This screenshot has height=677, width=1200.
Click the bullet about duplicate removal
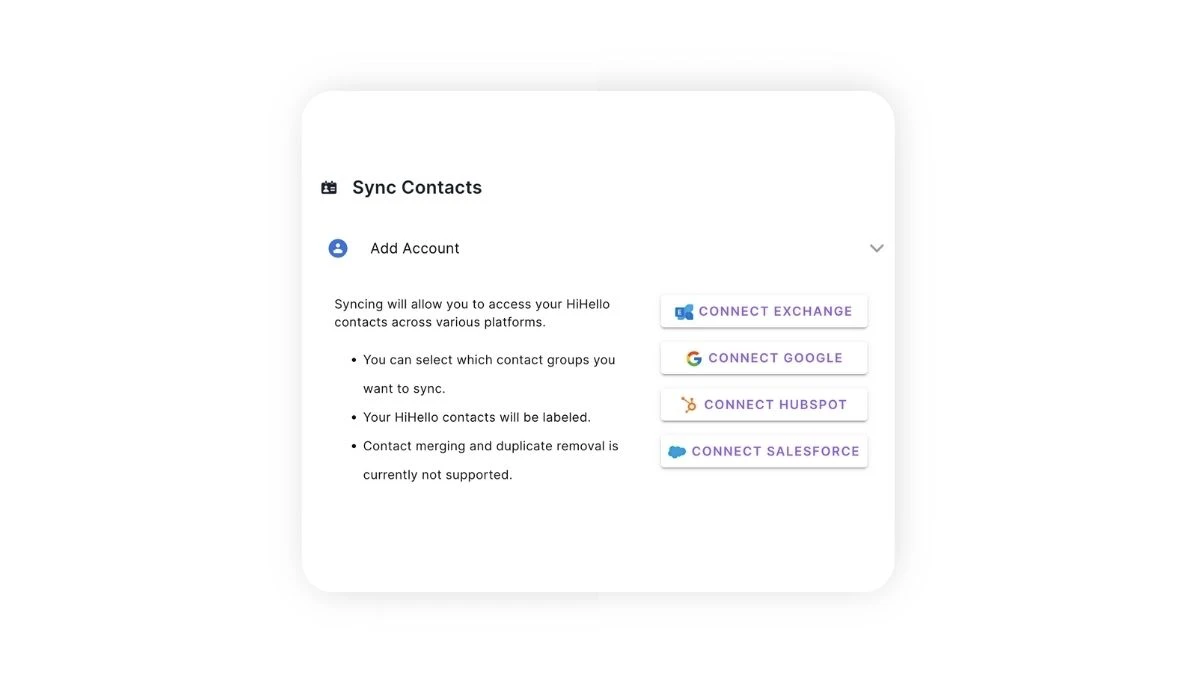point(490,459)
